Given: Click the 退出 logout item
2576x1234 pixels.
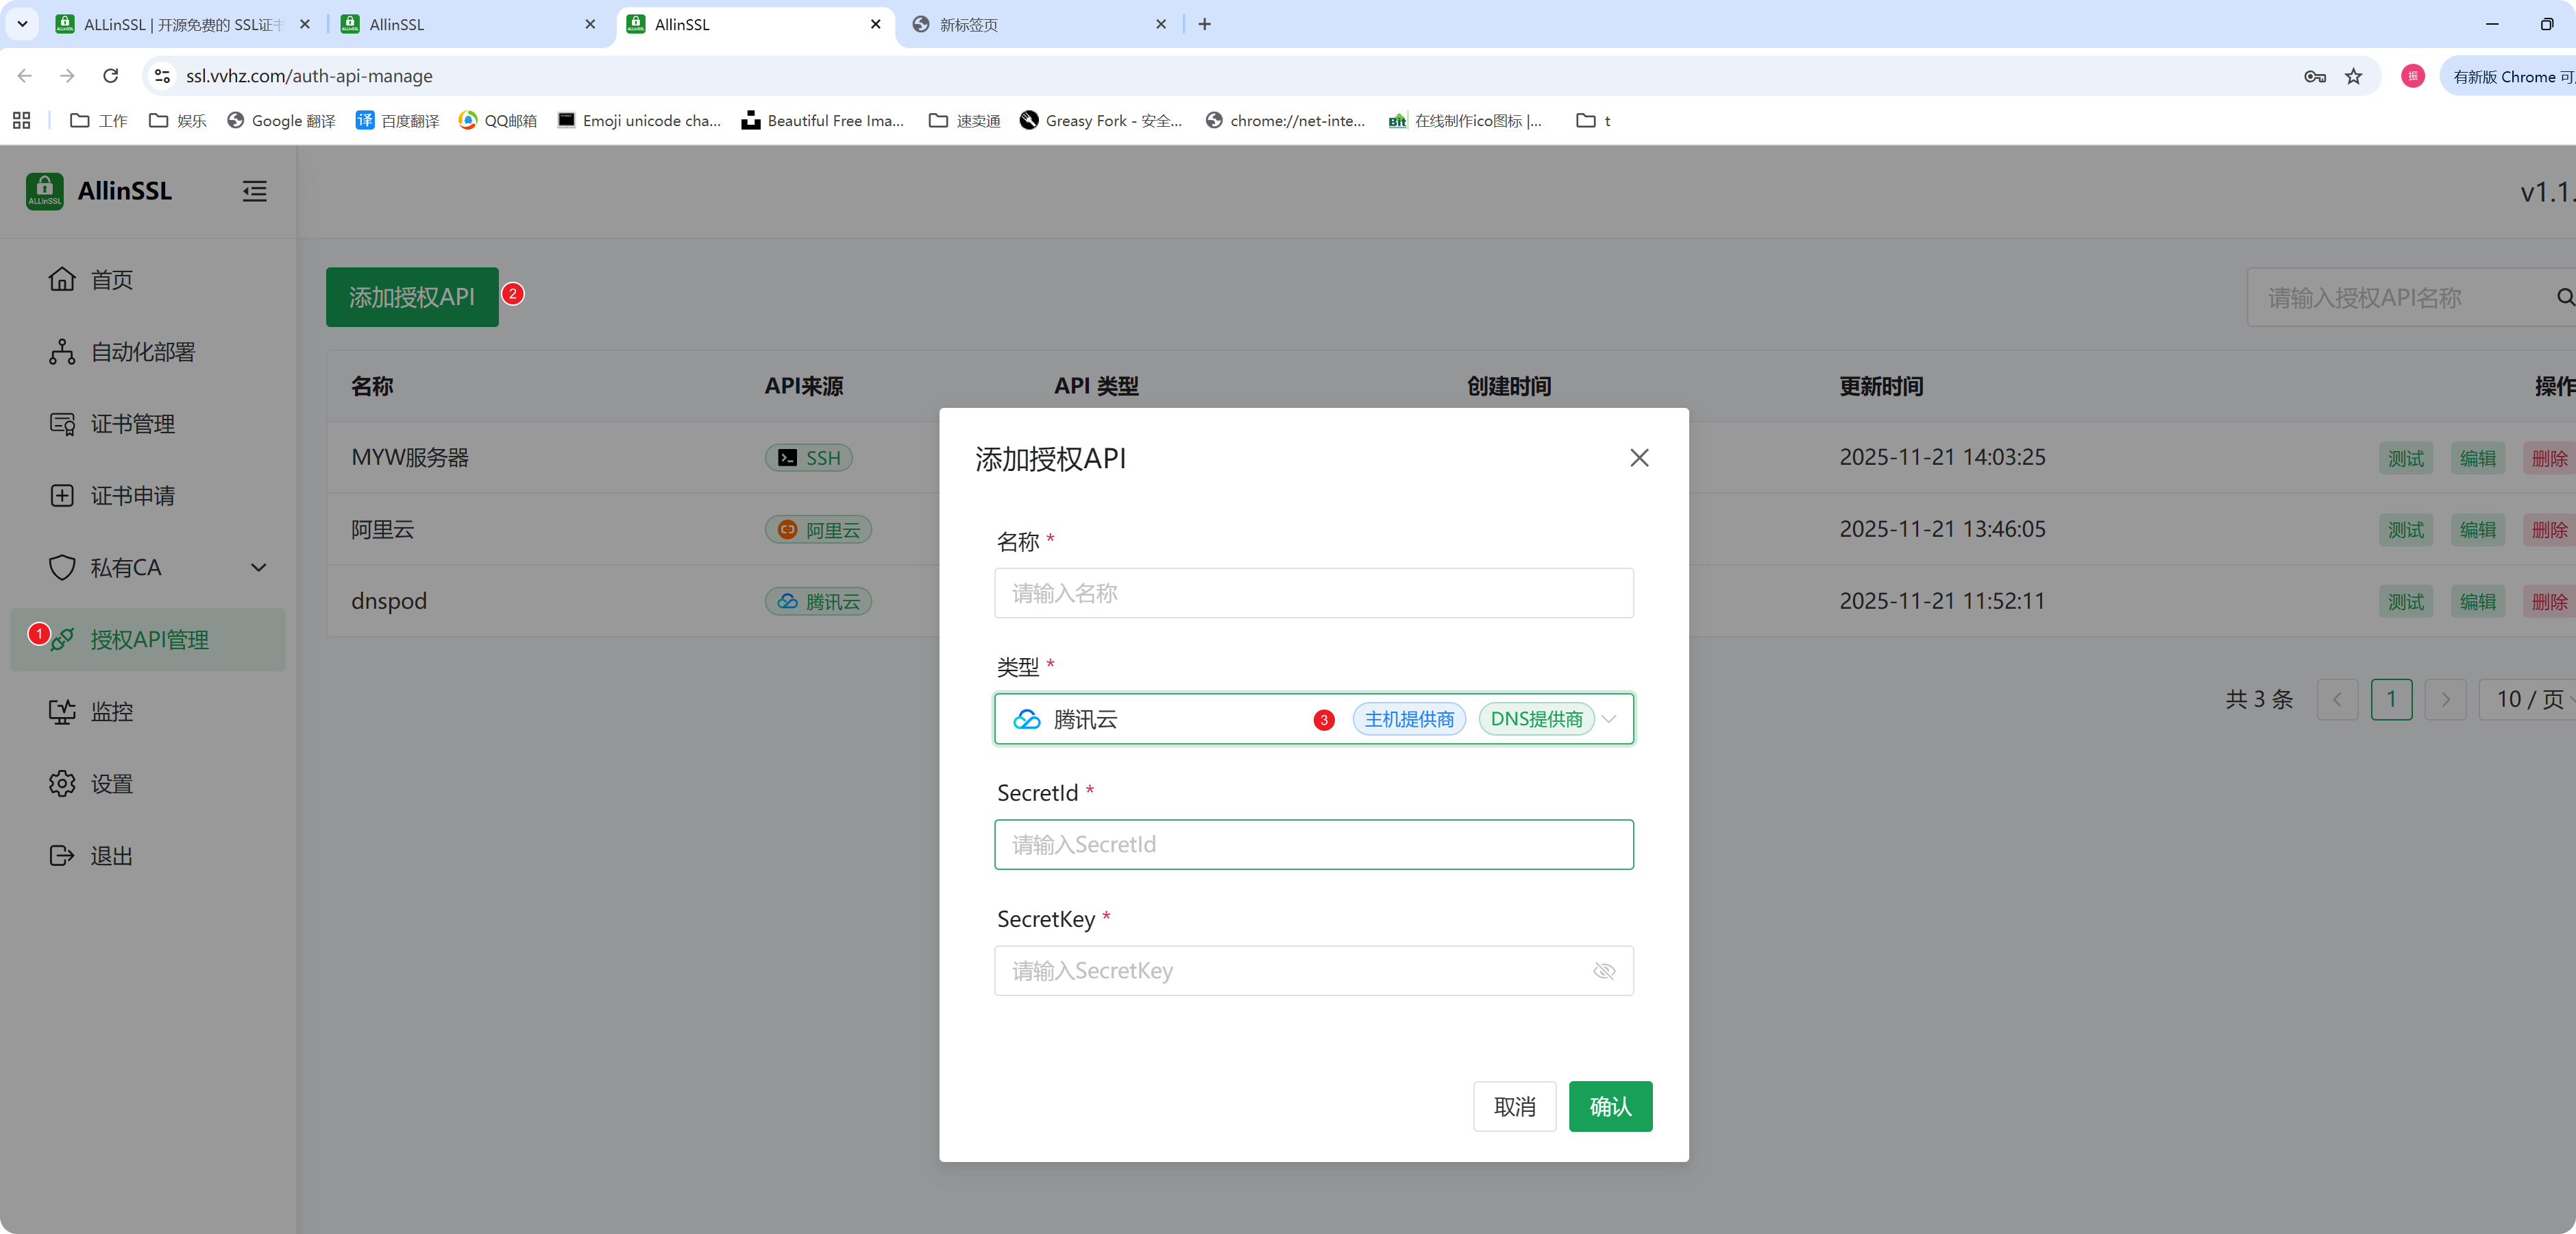Looking at the screenshot, I should click(x=111, y=856).
